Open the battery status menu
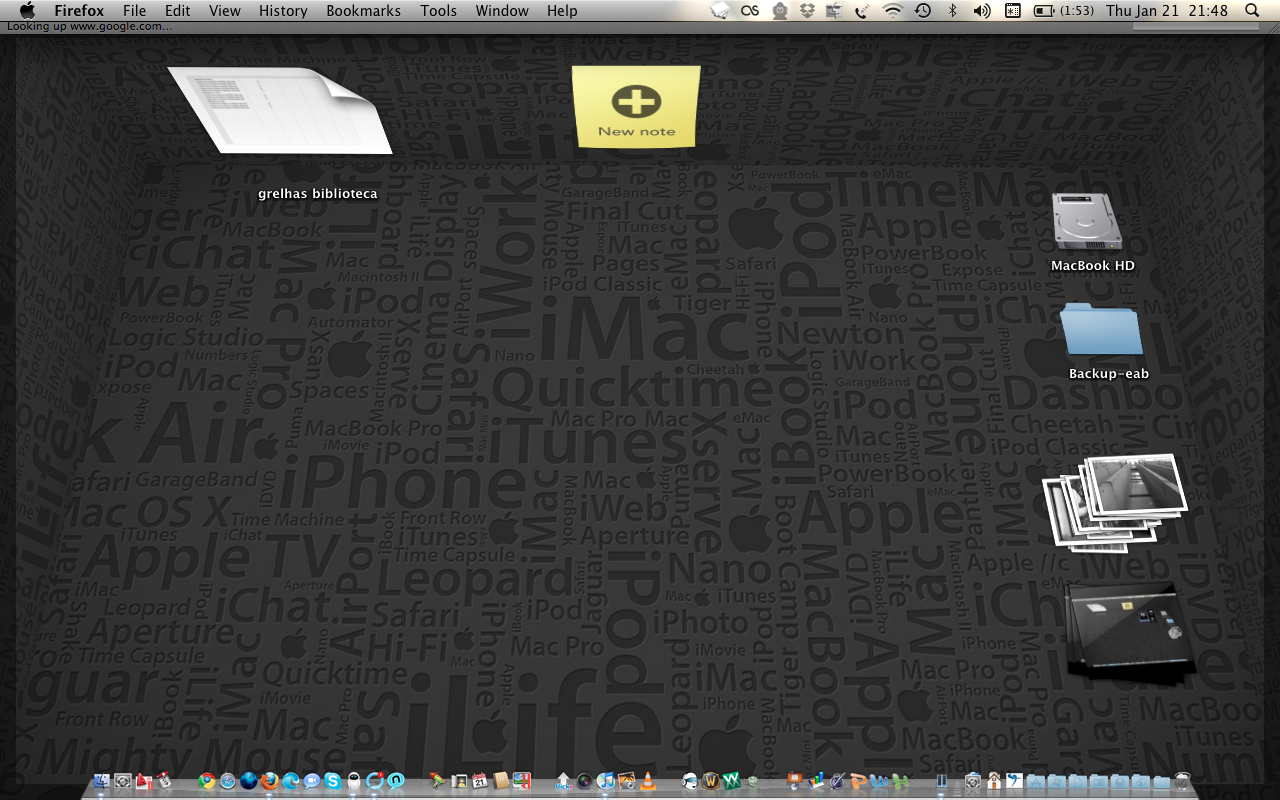The height and width of the screenshot is (800, 1280). (1045, 12)
